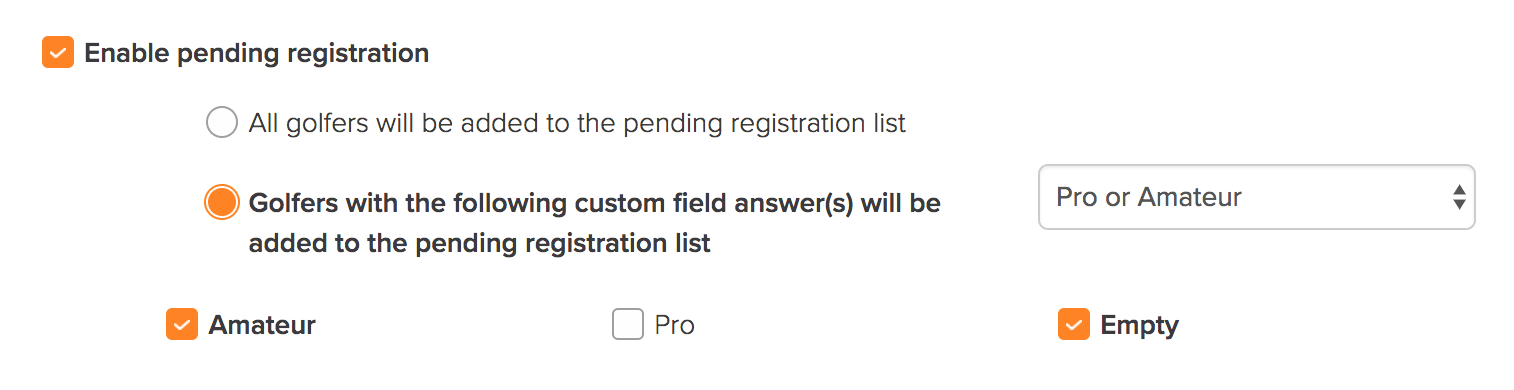Uncheck the Enable pending registration checkbox
This screenshot has width=1514, height=390.
pos(58,53)
